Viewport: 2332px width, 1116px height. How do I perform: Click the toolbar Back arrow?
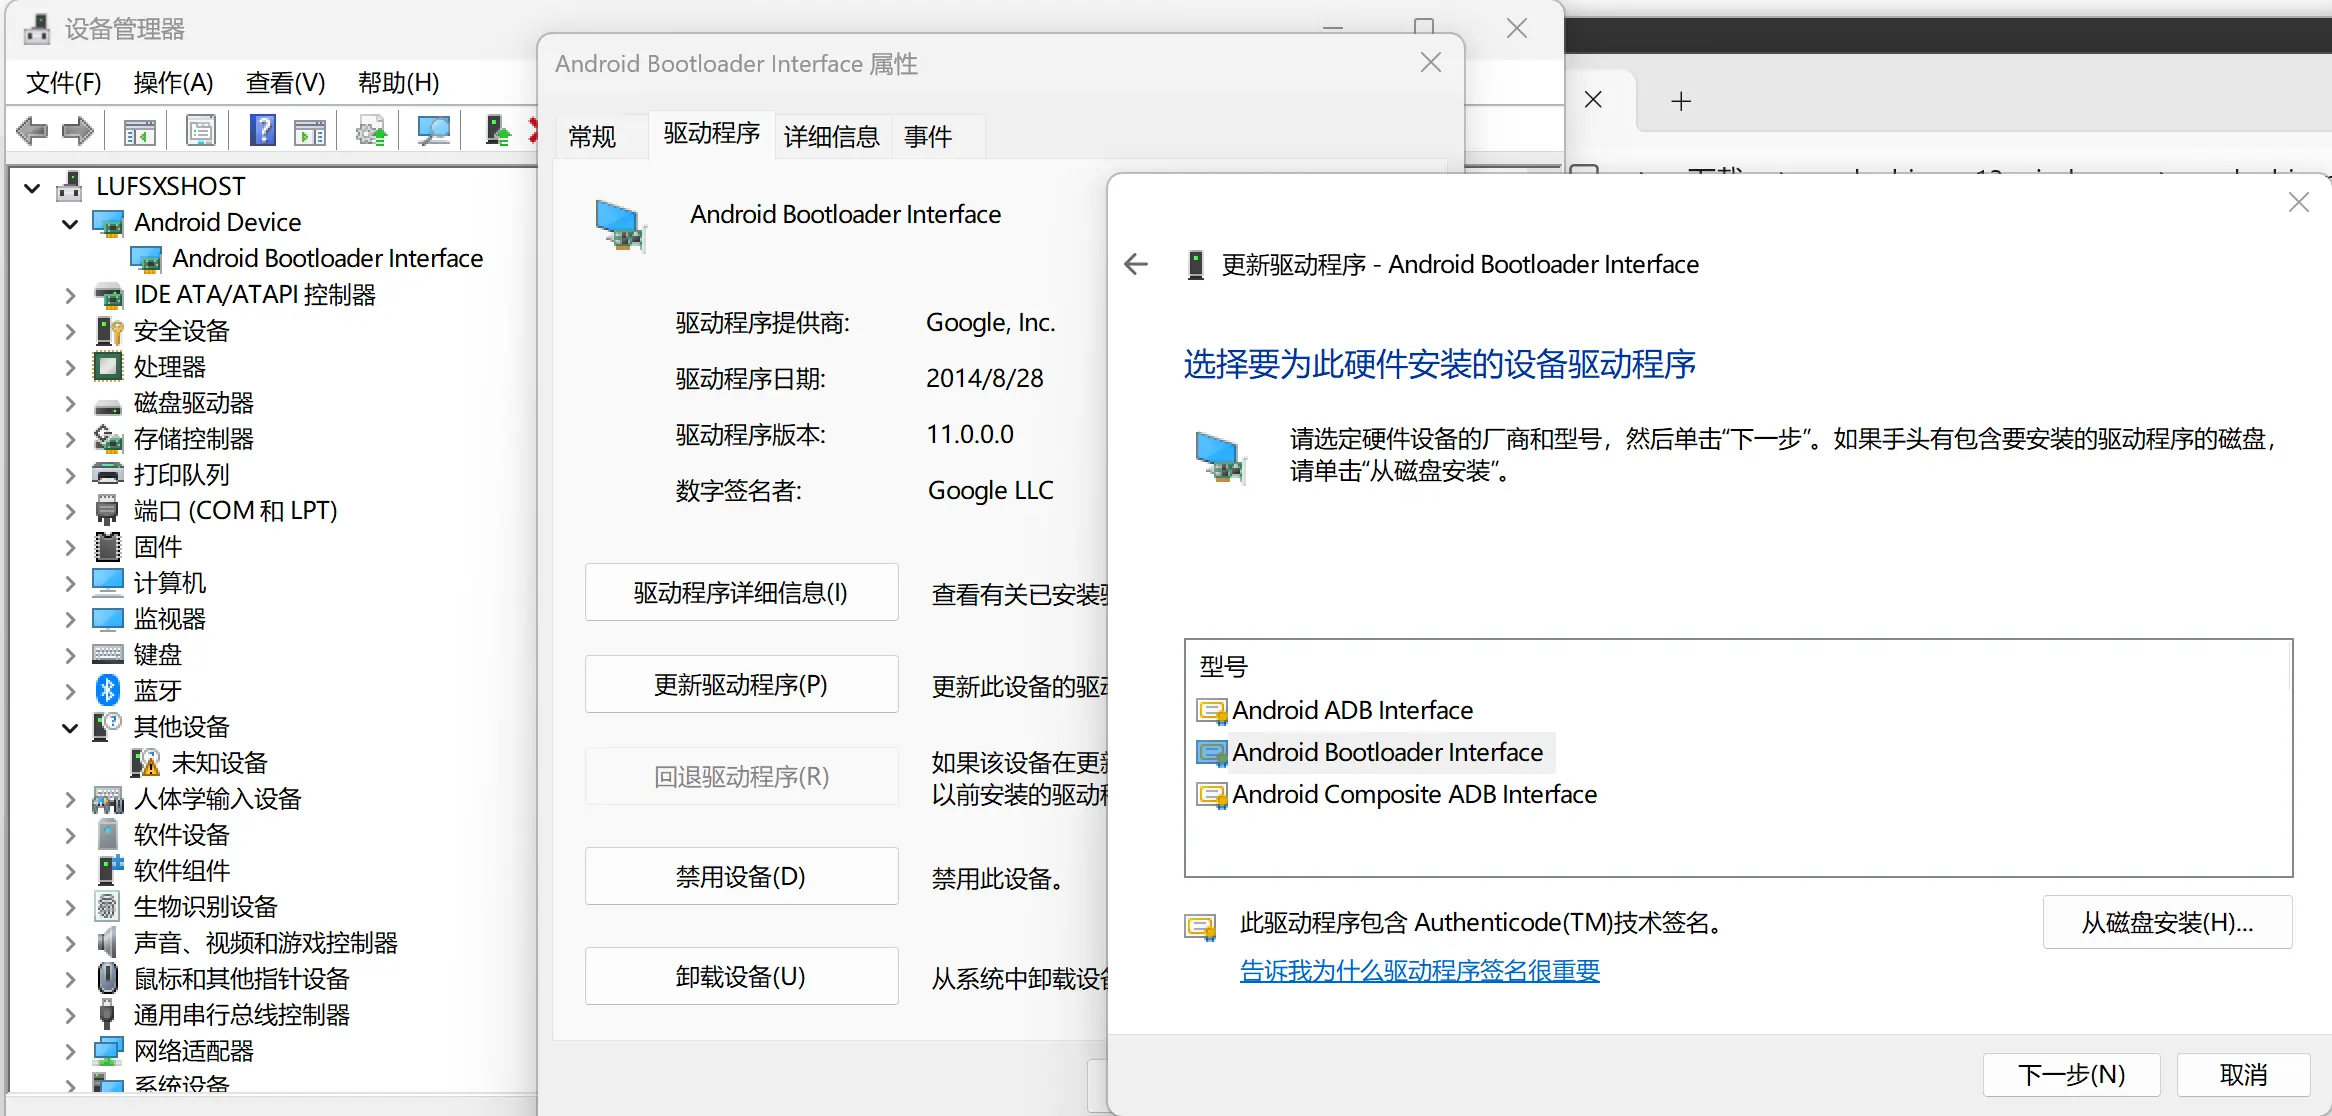click(32, 131)
